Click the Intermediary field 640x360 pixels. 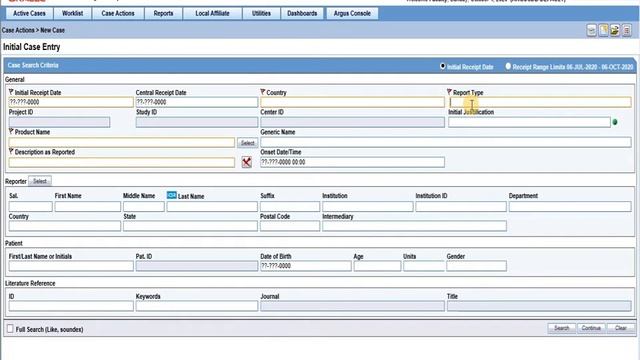coord(415,226)
